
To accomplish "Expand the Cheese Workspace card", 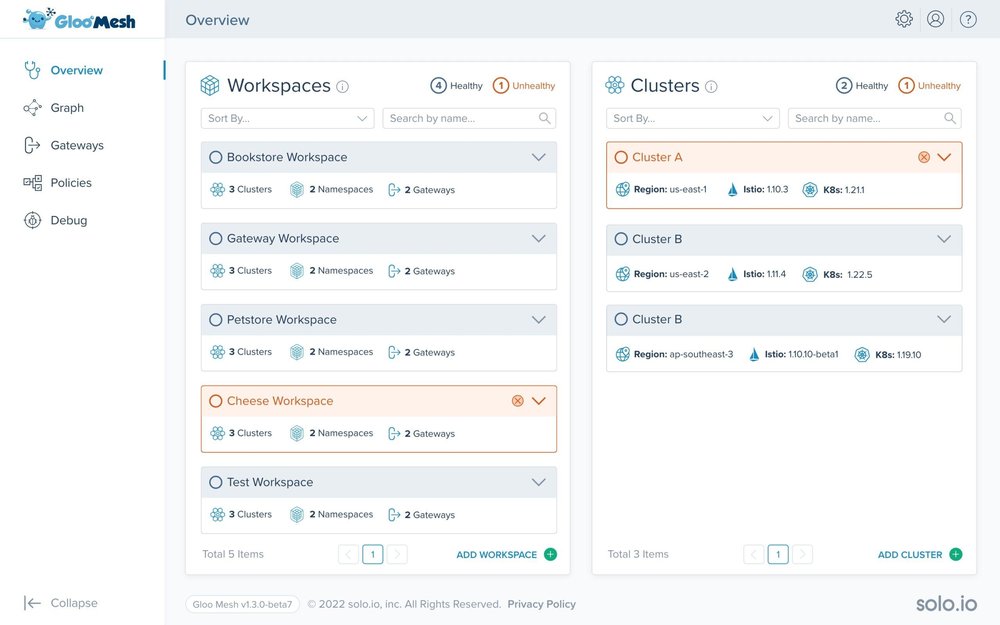I will (539, 401).
